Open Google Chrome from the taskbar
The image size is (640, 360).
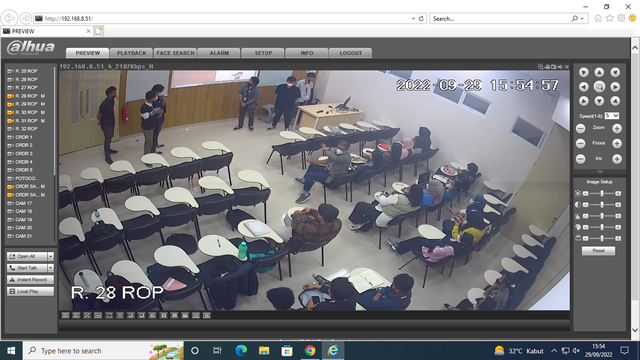tap(310, 351)
